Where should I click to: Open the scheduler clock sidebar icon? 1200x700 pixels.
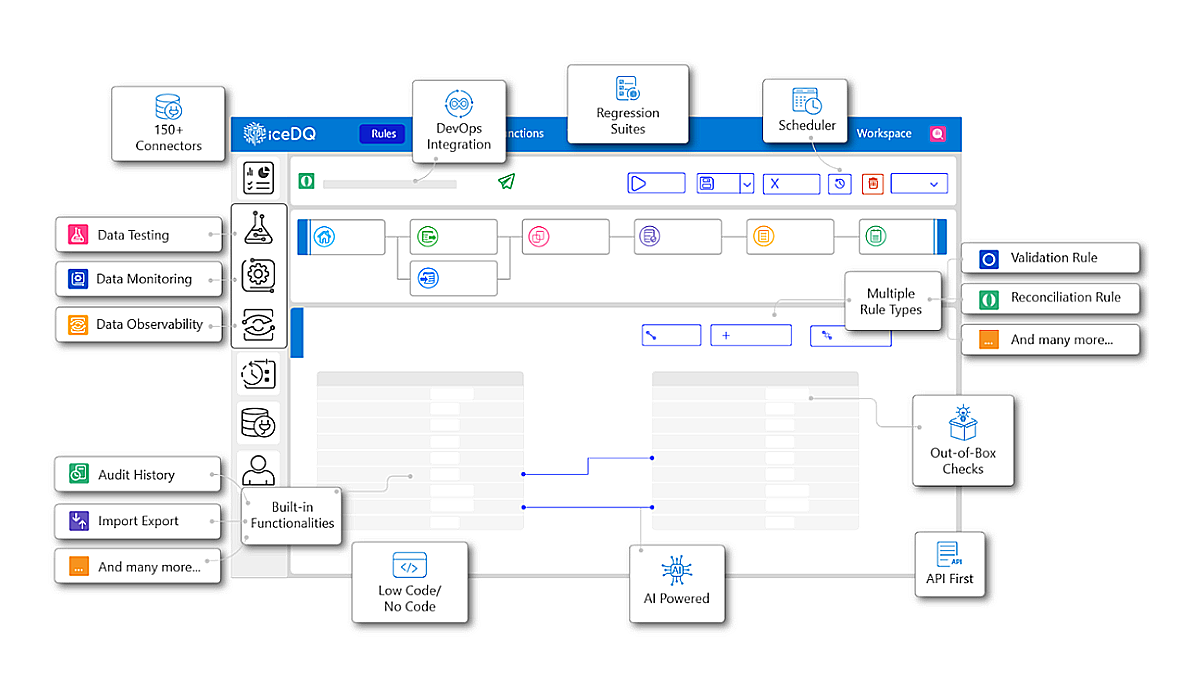pyautogui.click(x=258, y=375)
